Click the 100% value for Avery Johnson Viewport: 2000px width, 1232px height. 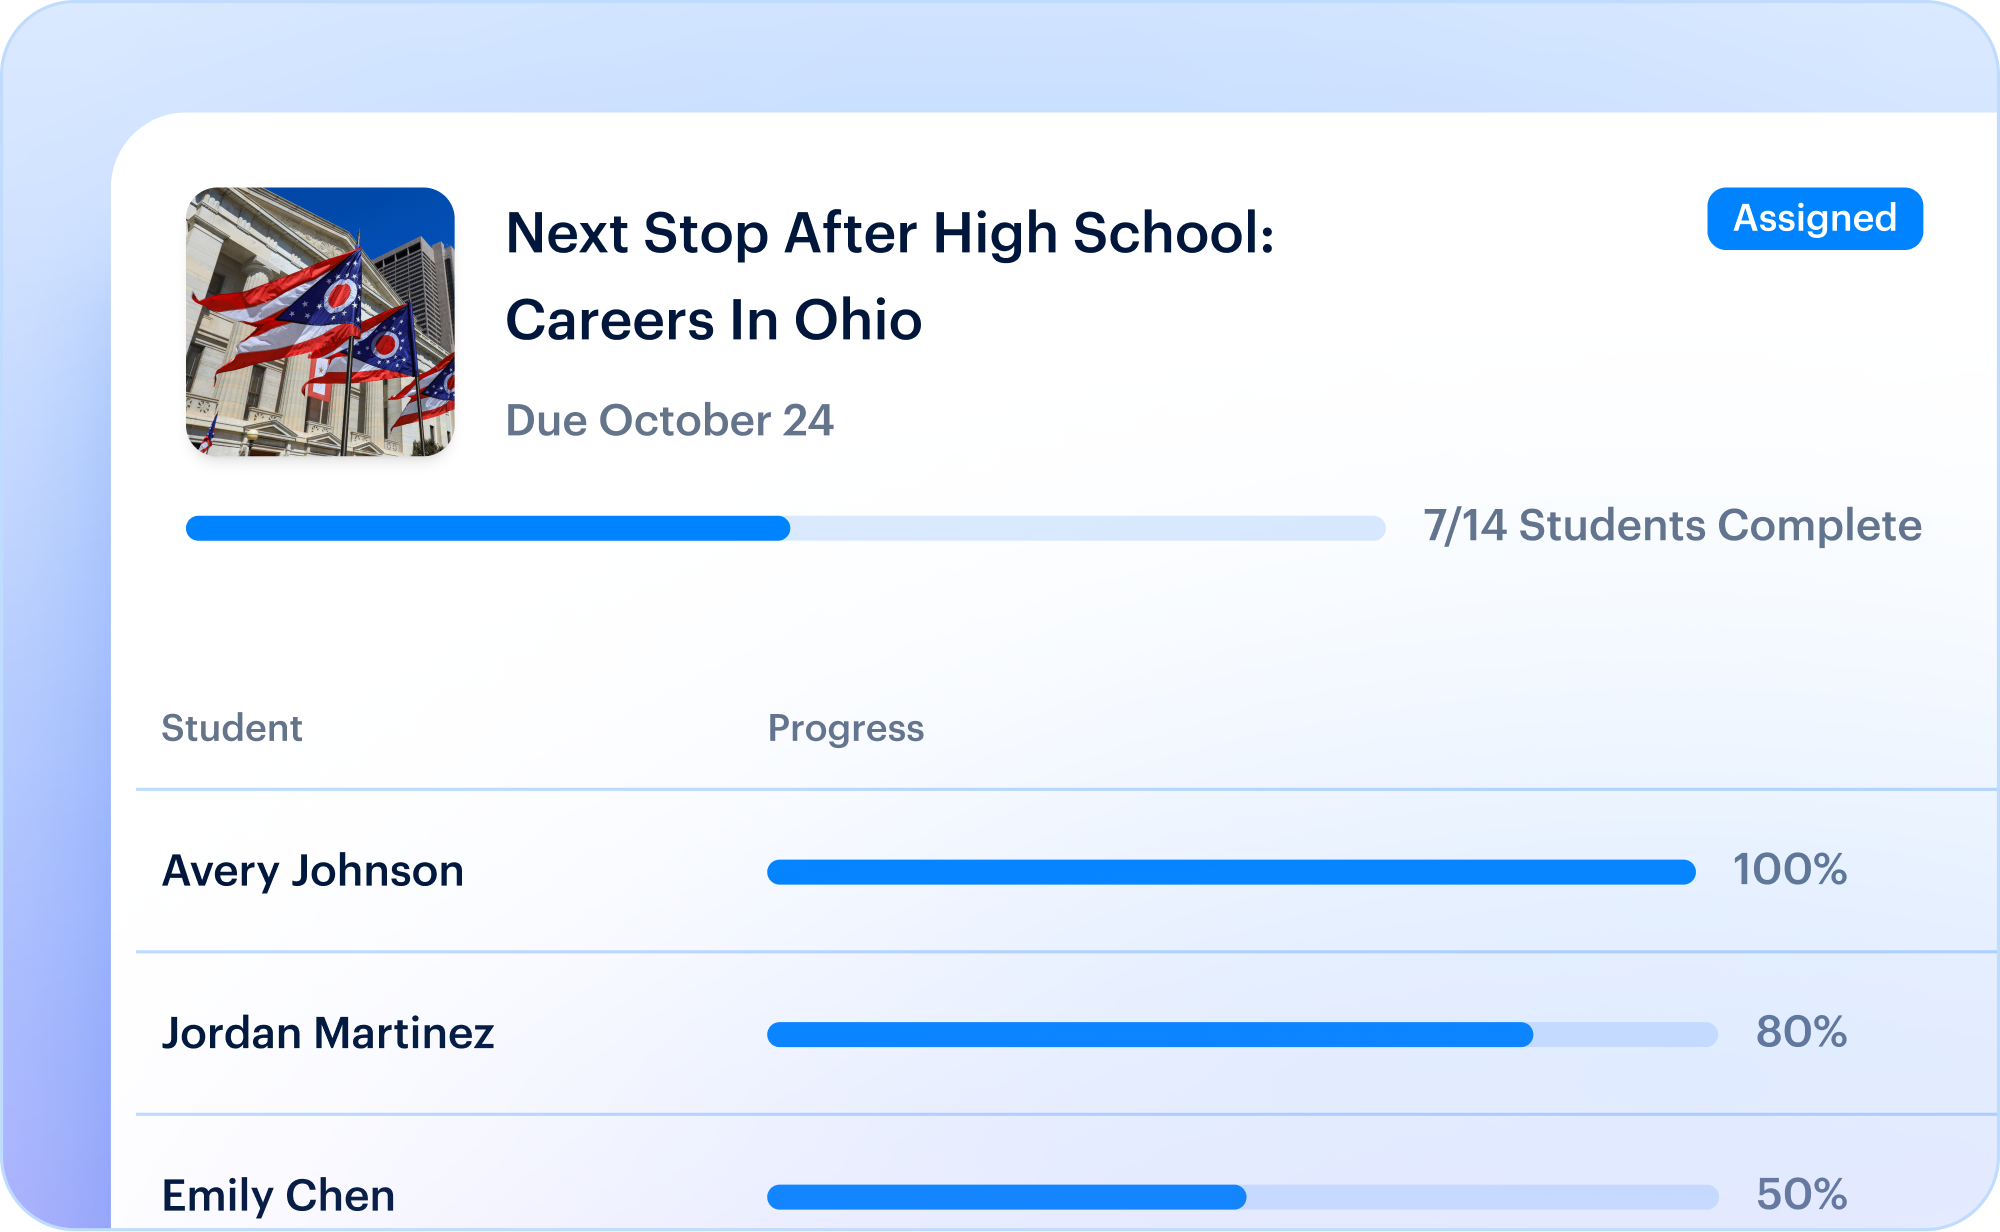coord(1790,870)
